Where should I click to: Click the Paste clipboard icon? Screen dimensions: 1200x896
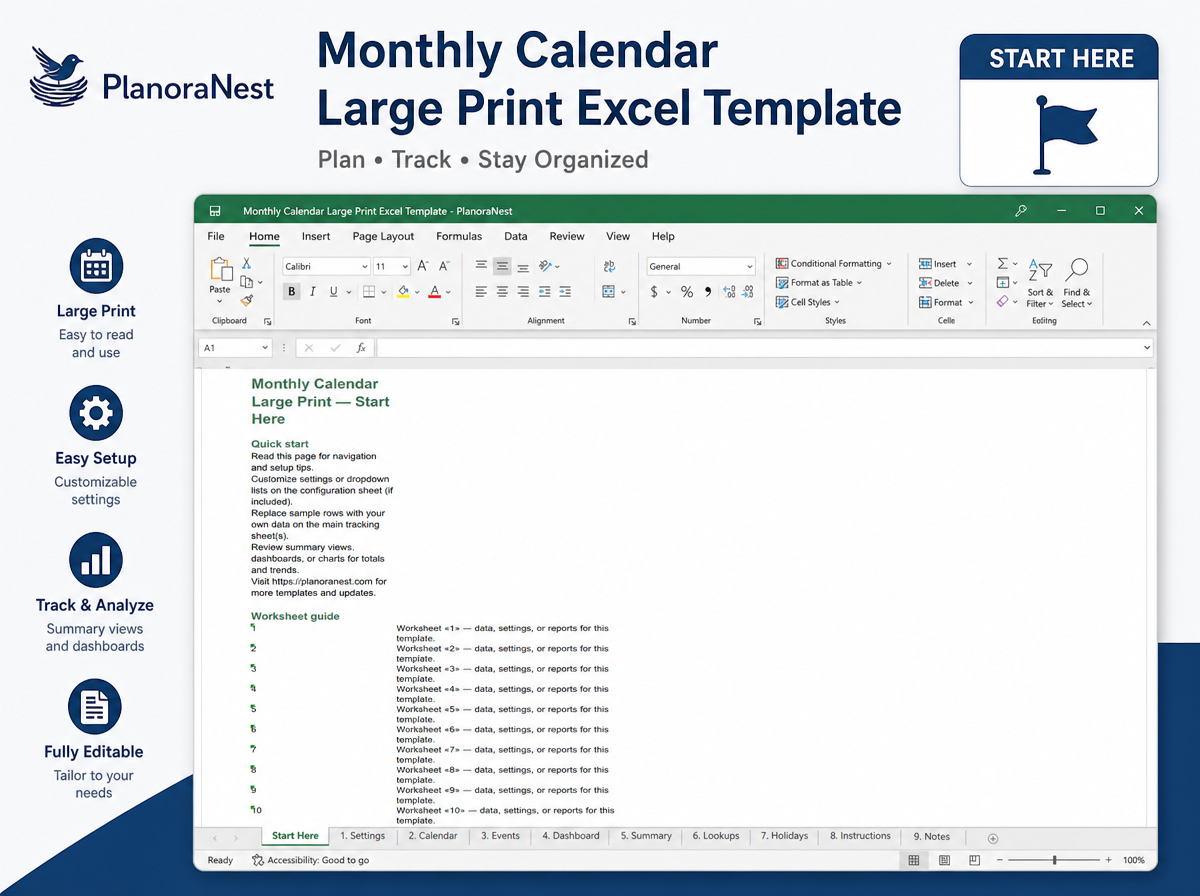coord(220,270)
